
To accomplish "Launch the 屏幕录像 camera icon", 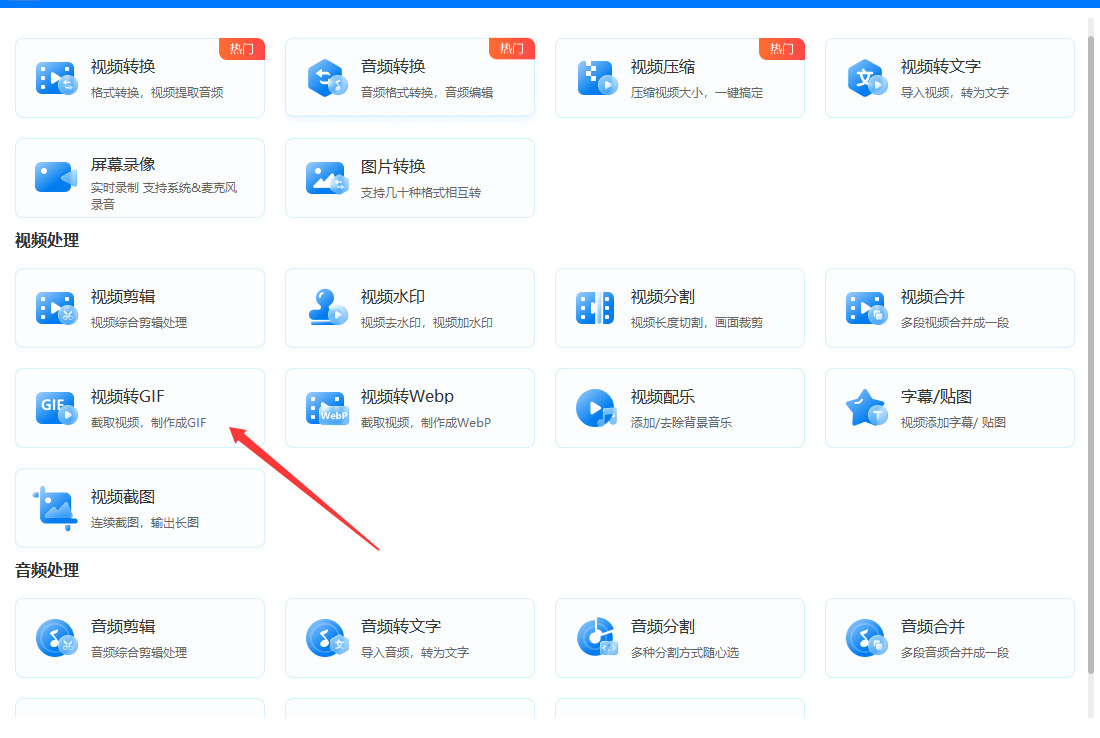I will point(56,177).
